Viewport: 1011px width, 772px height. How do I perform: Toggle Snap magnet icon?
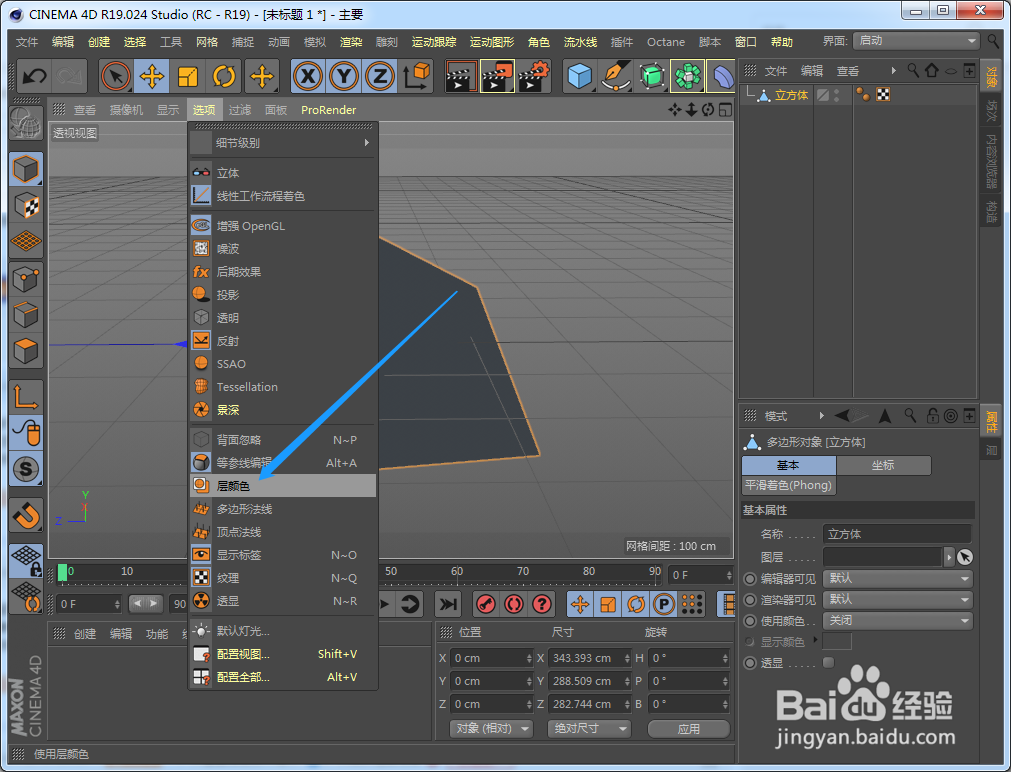click(x=26, y=515)
